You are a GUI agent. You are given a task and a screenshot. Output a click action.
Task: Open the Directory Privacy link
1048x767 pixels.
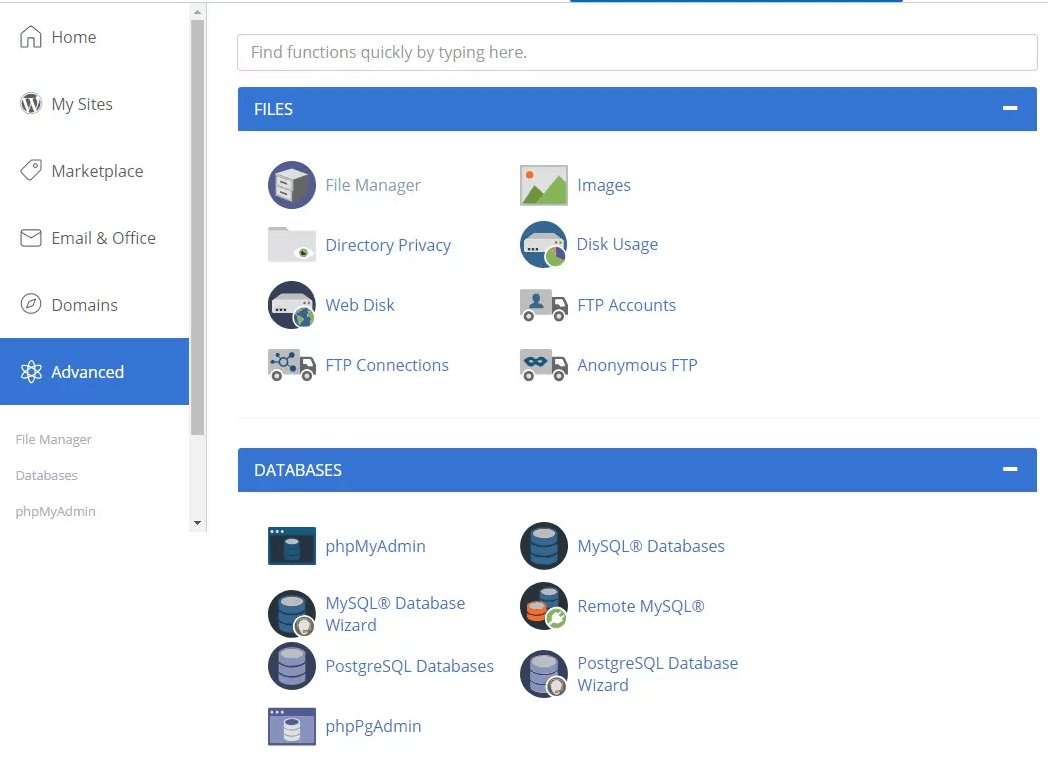388,245
